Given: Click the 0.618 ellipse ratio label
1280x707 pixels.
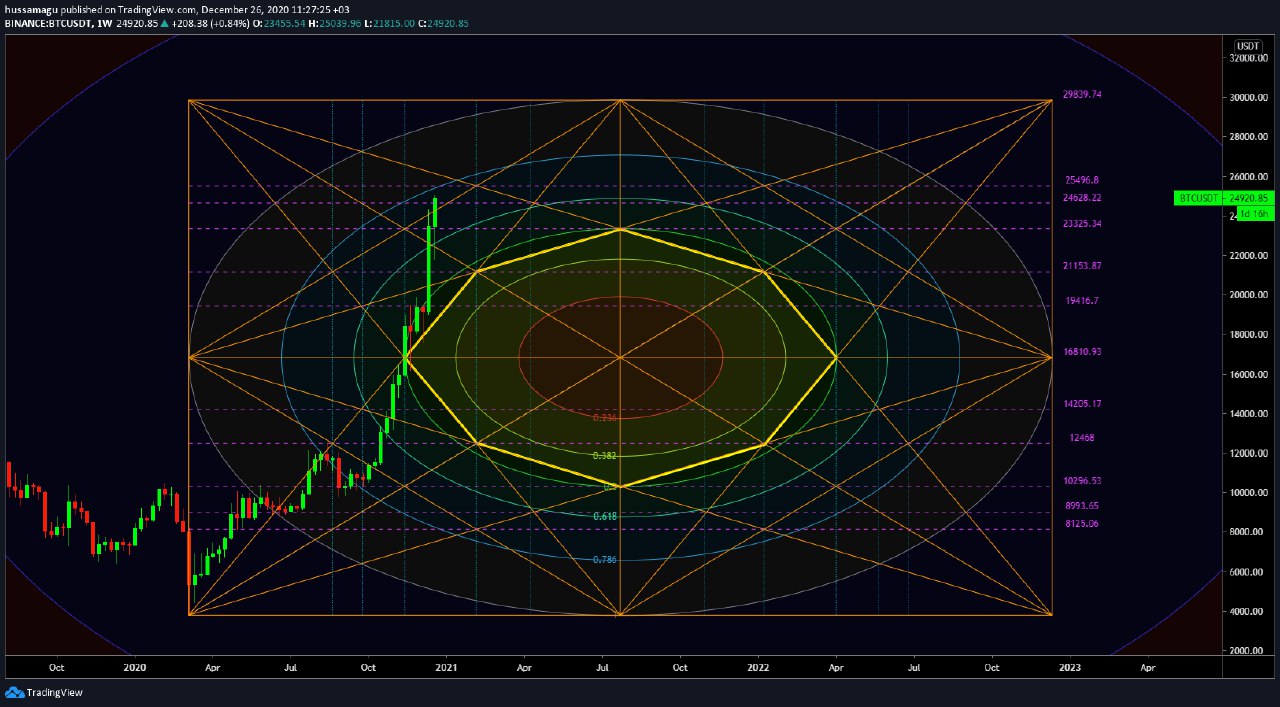Looking at the screenshot, I should pos(604,516).
